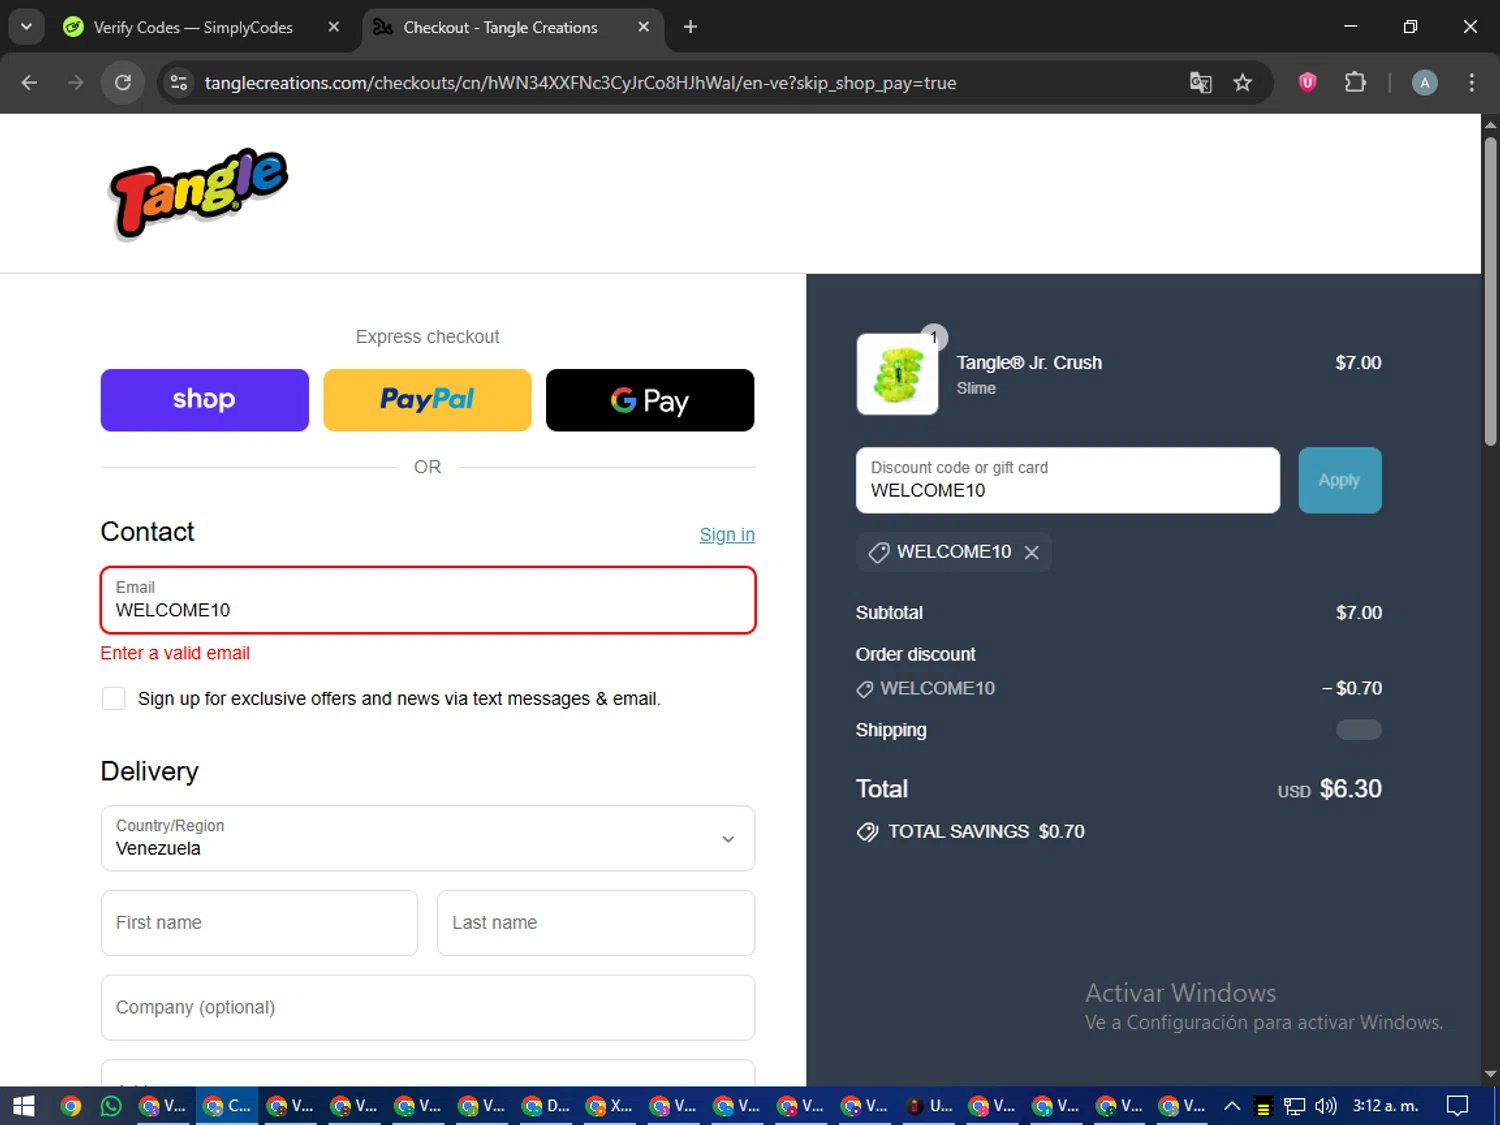Click the Subtotal $7.00 amount
Image resolution: width=1500 pixels, height=1125 pixels.
pos(1359,613)
